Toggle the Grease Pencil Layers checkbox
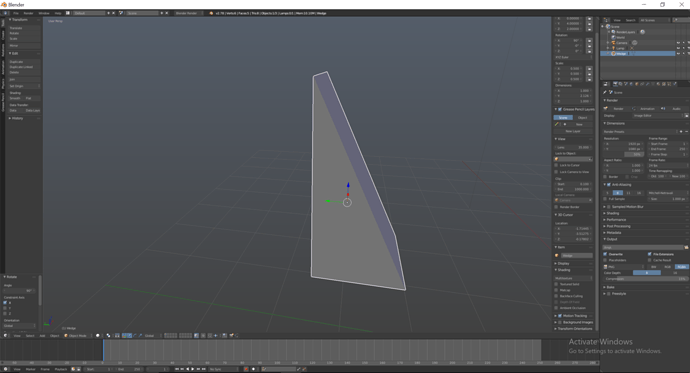The image size is (690, 373). click(560, 109)
